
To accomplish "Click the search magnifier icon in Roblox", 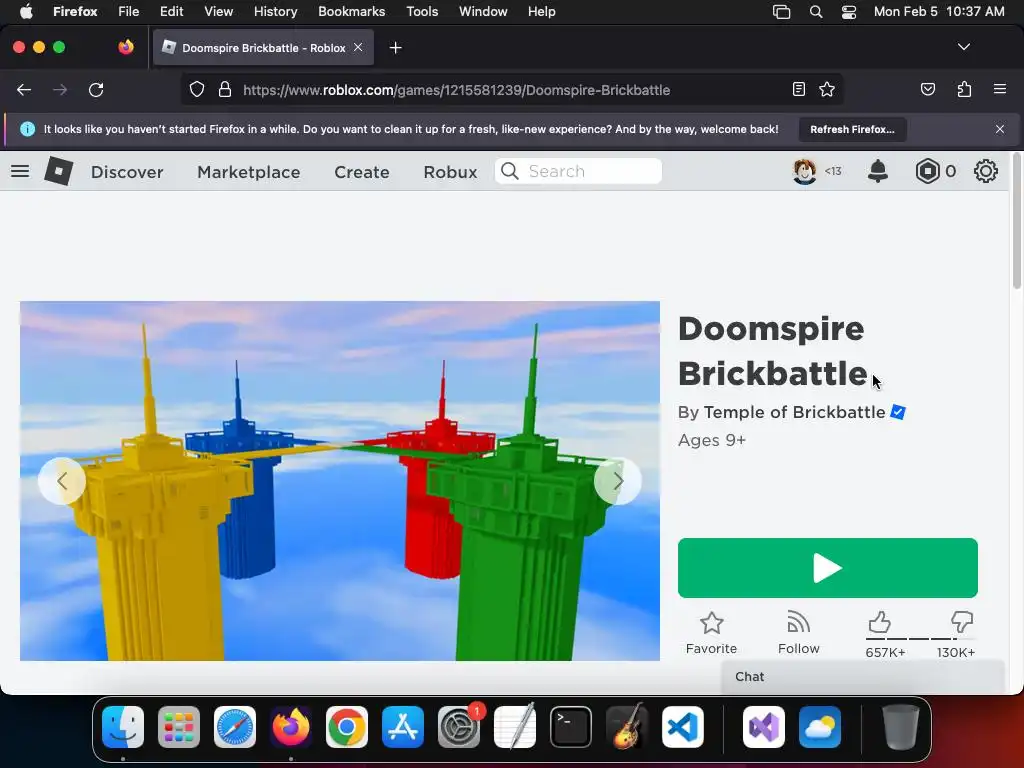I will [x=510, y=171].
